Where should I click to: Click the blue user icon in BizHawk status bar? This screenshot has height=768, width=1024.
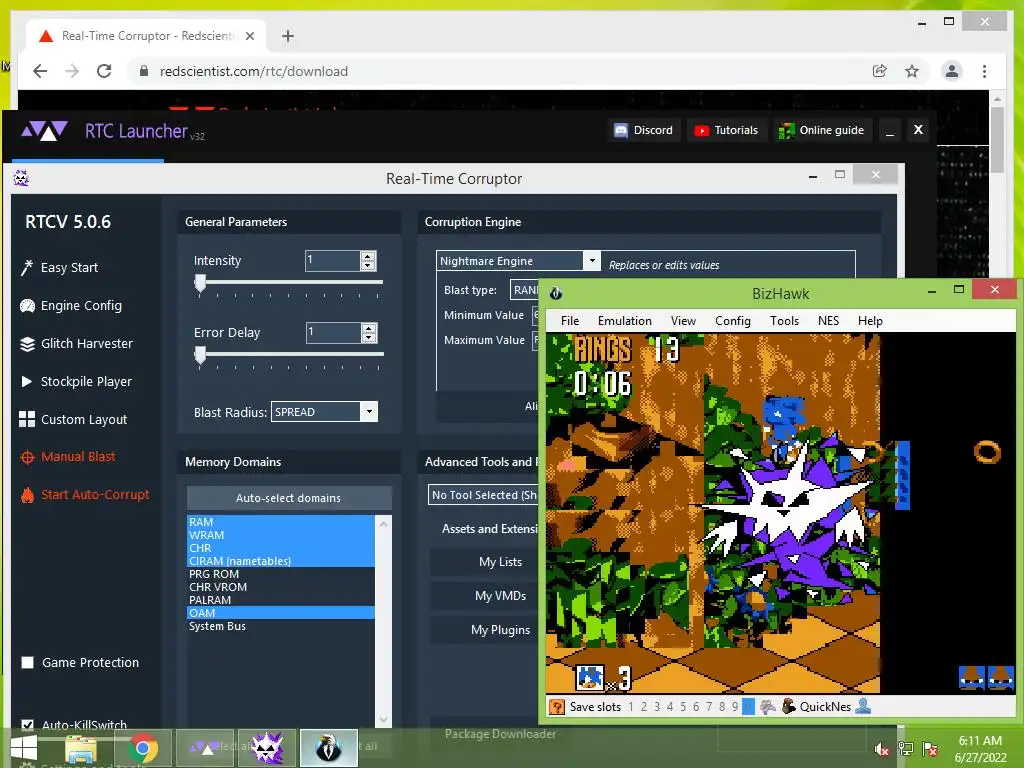[863, 707]
